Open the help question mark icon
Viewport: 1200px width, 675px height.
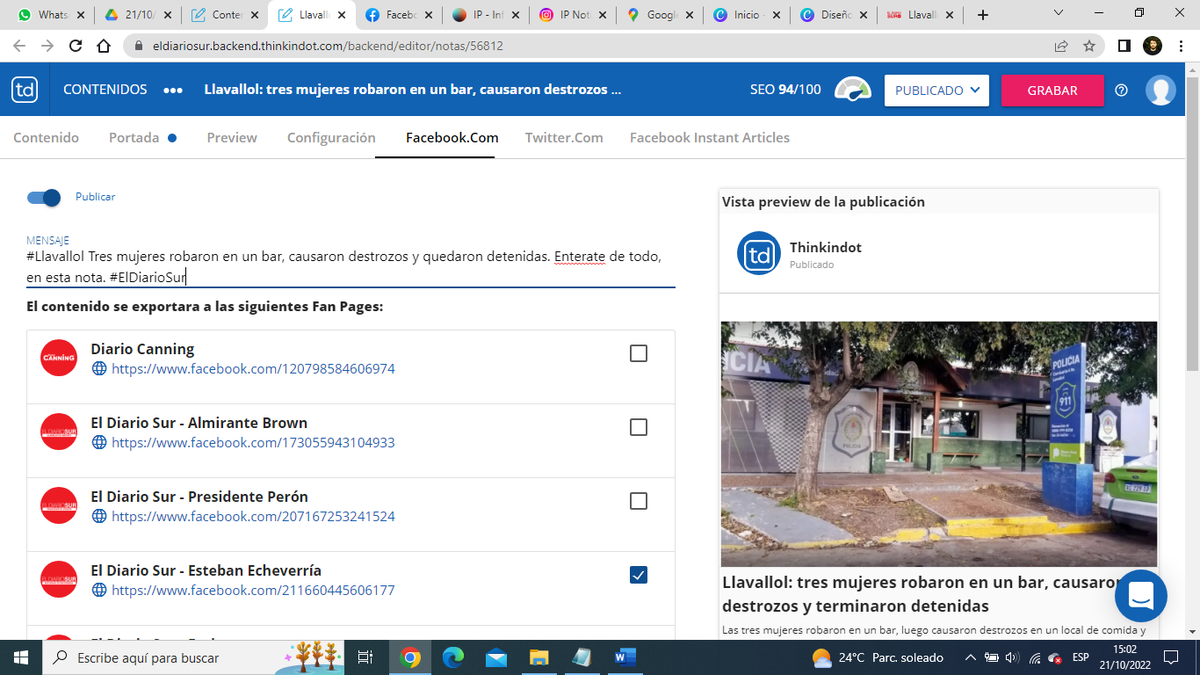click(1121, 90)
